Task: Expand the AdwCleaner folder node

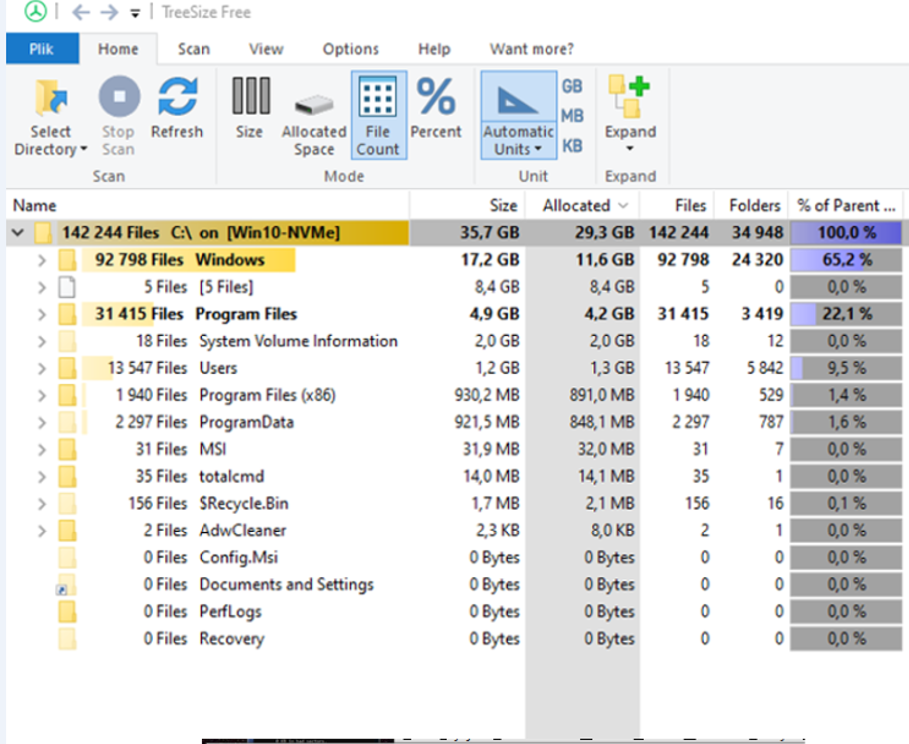Action: coord(42,531)
